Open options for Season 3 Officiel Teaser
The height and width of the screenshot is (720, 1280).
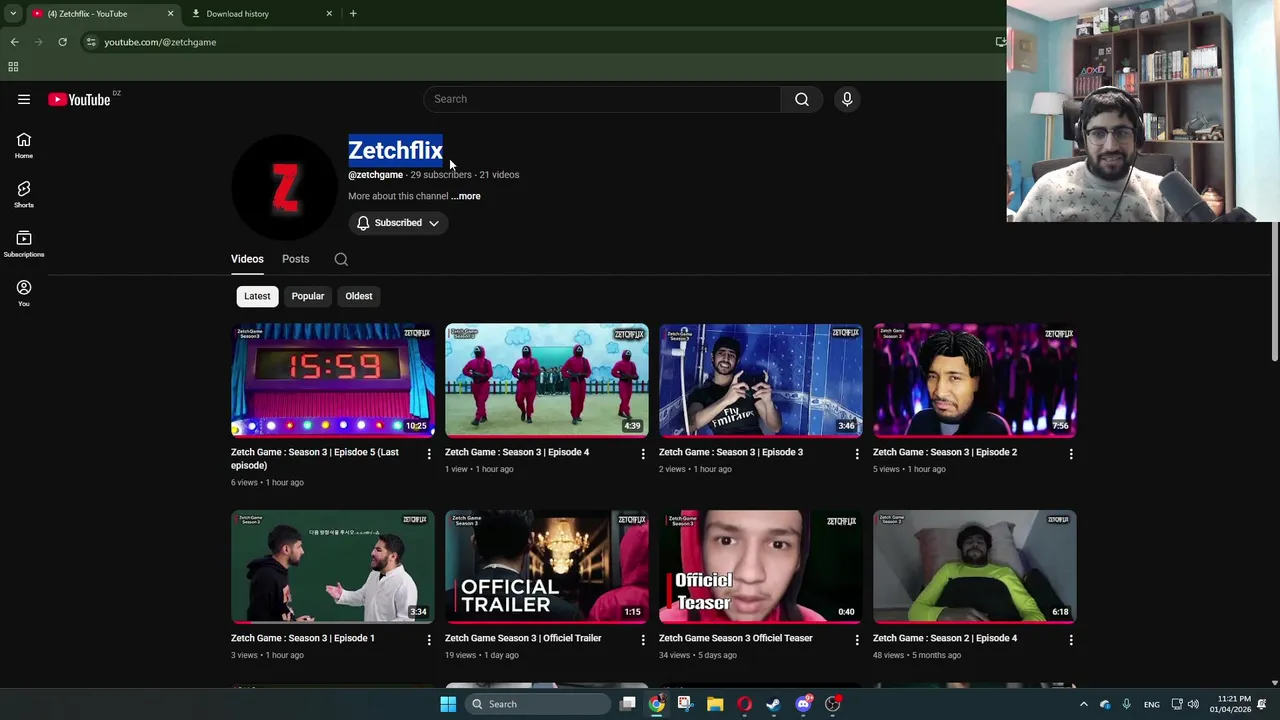[857, 640]
